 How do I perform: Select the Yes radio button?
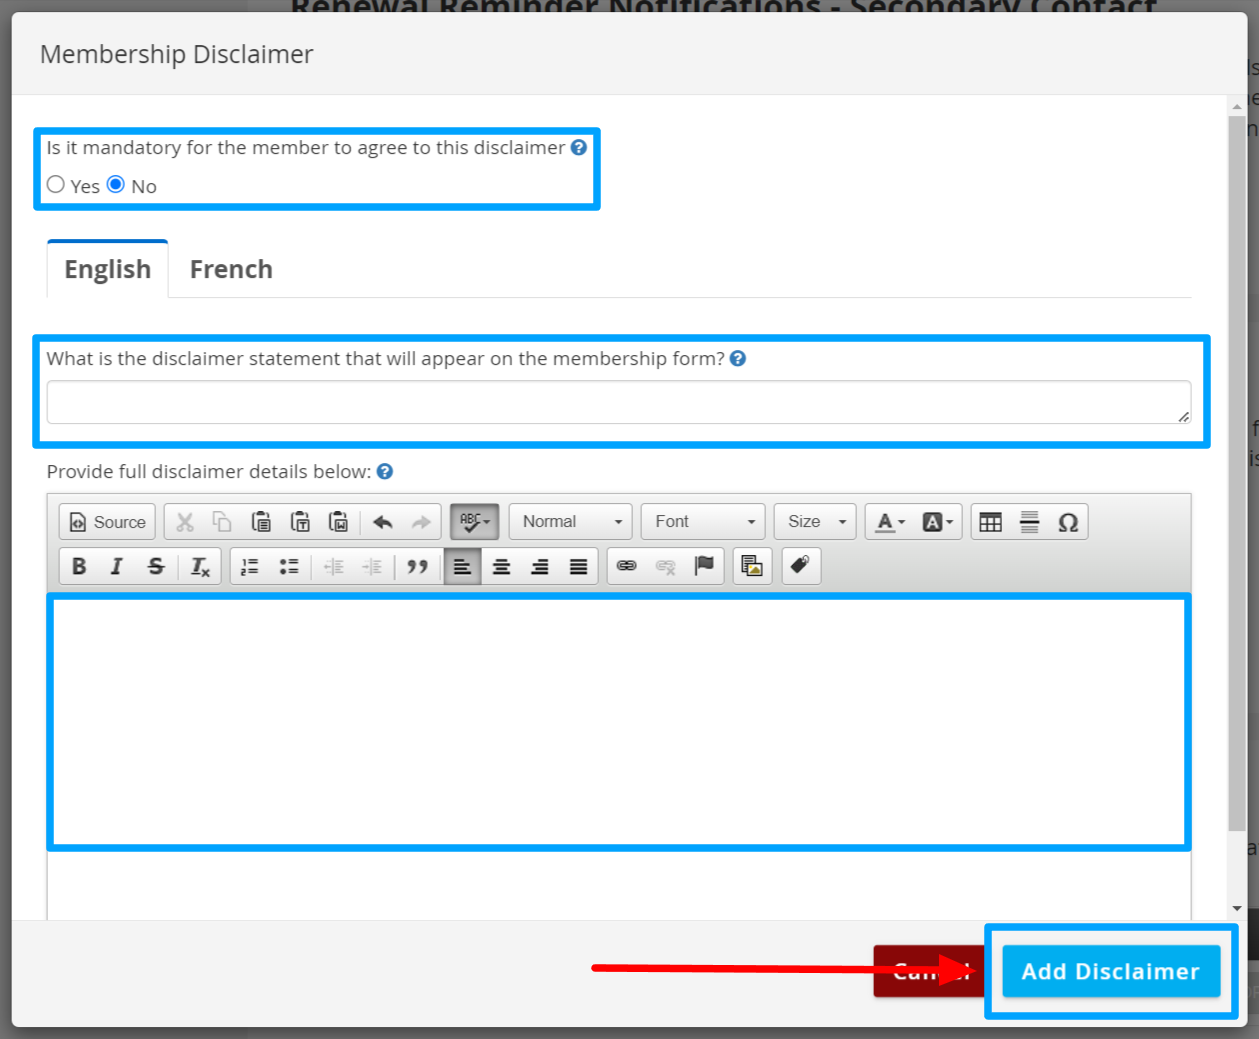pos(56,185)
